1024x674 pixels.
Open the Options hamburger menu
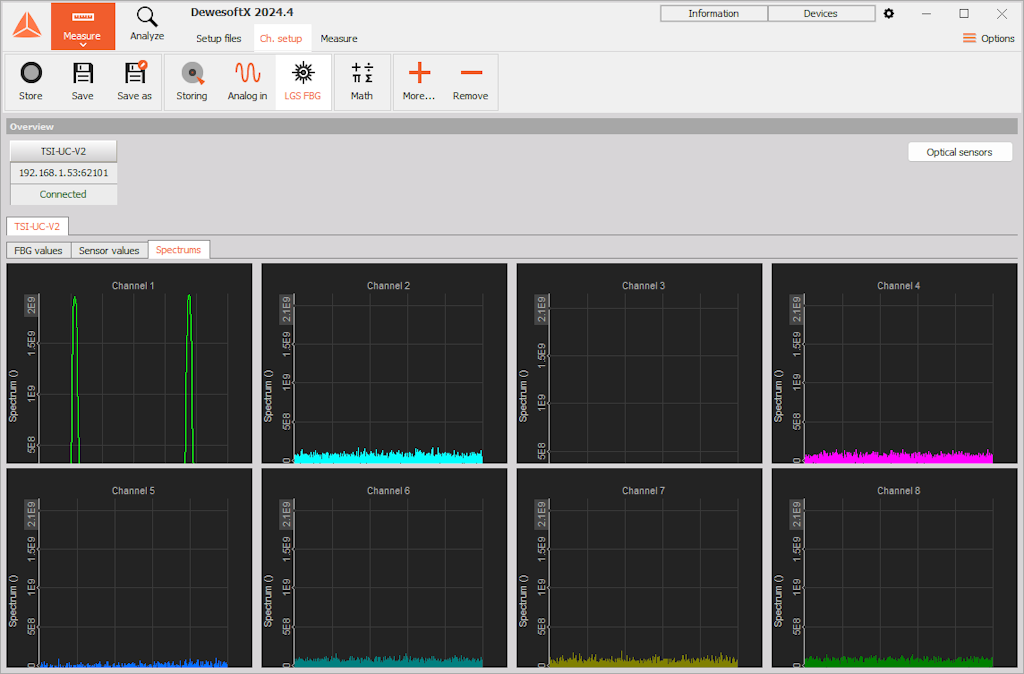point(989,39)
